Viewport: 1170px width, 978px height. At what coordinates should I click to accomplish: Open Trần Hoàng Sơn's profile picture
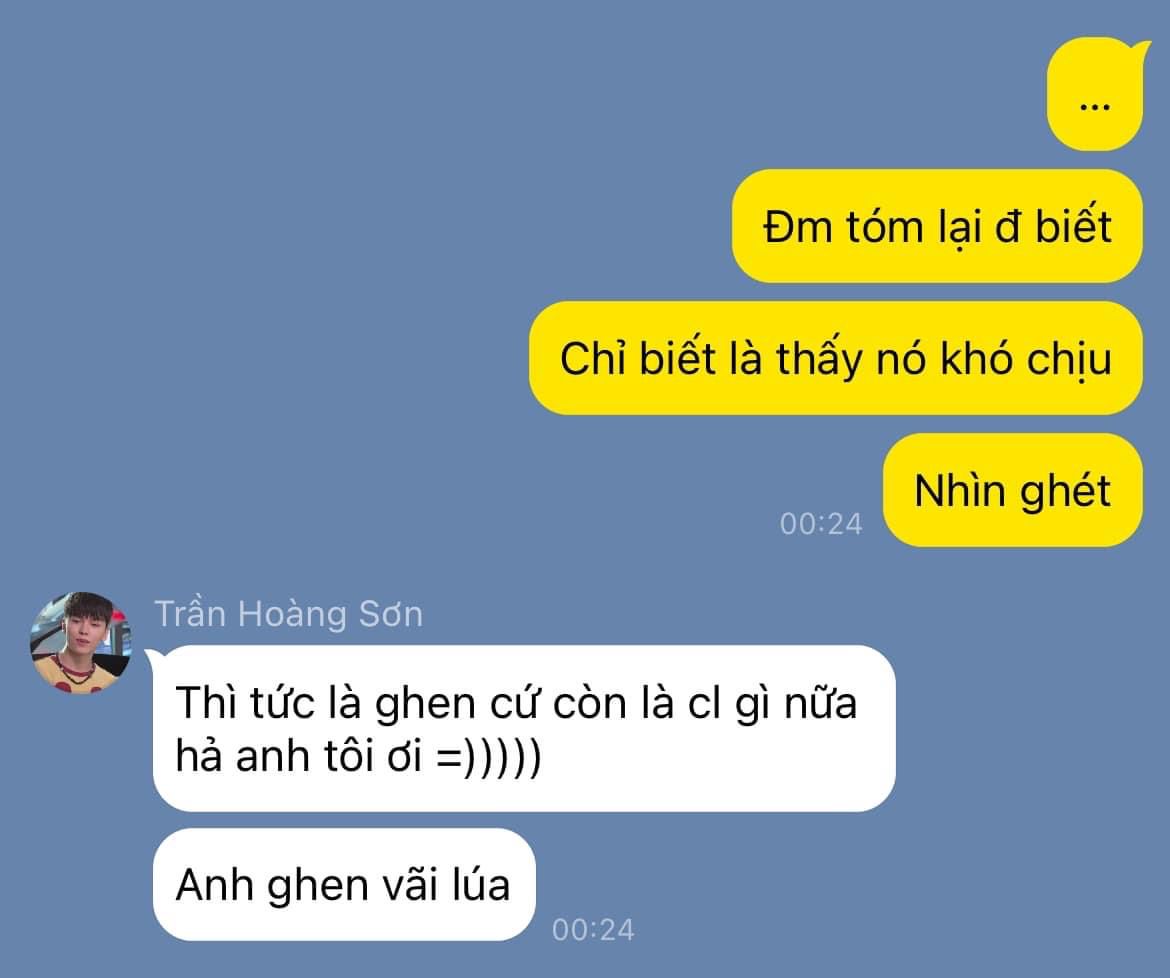pos(81,642)
